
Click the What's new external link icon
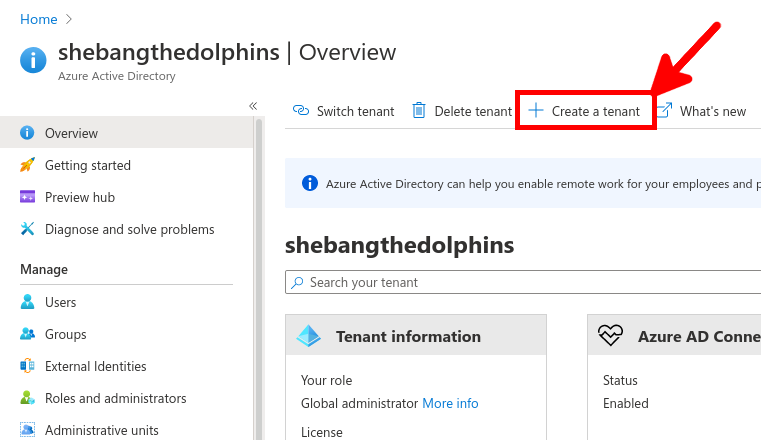[664, 110]
